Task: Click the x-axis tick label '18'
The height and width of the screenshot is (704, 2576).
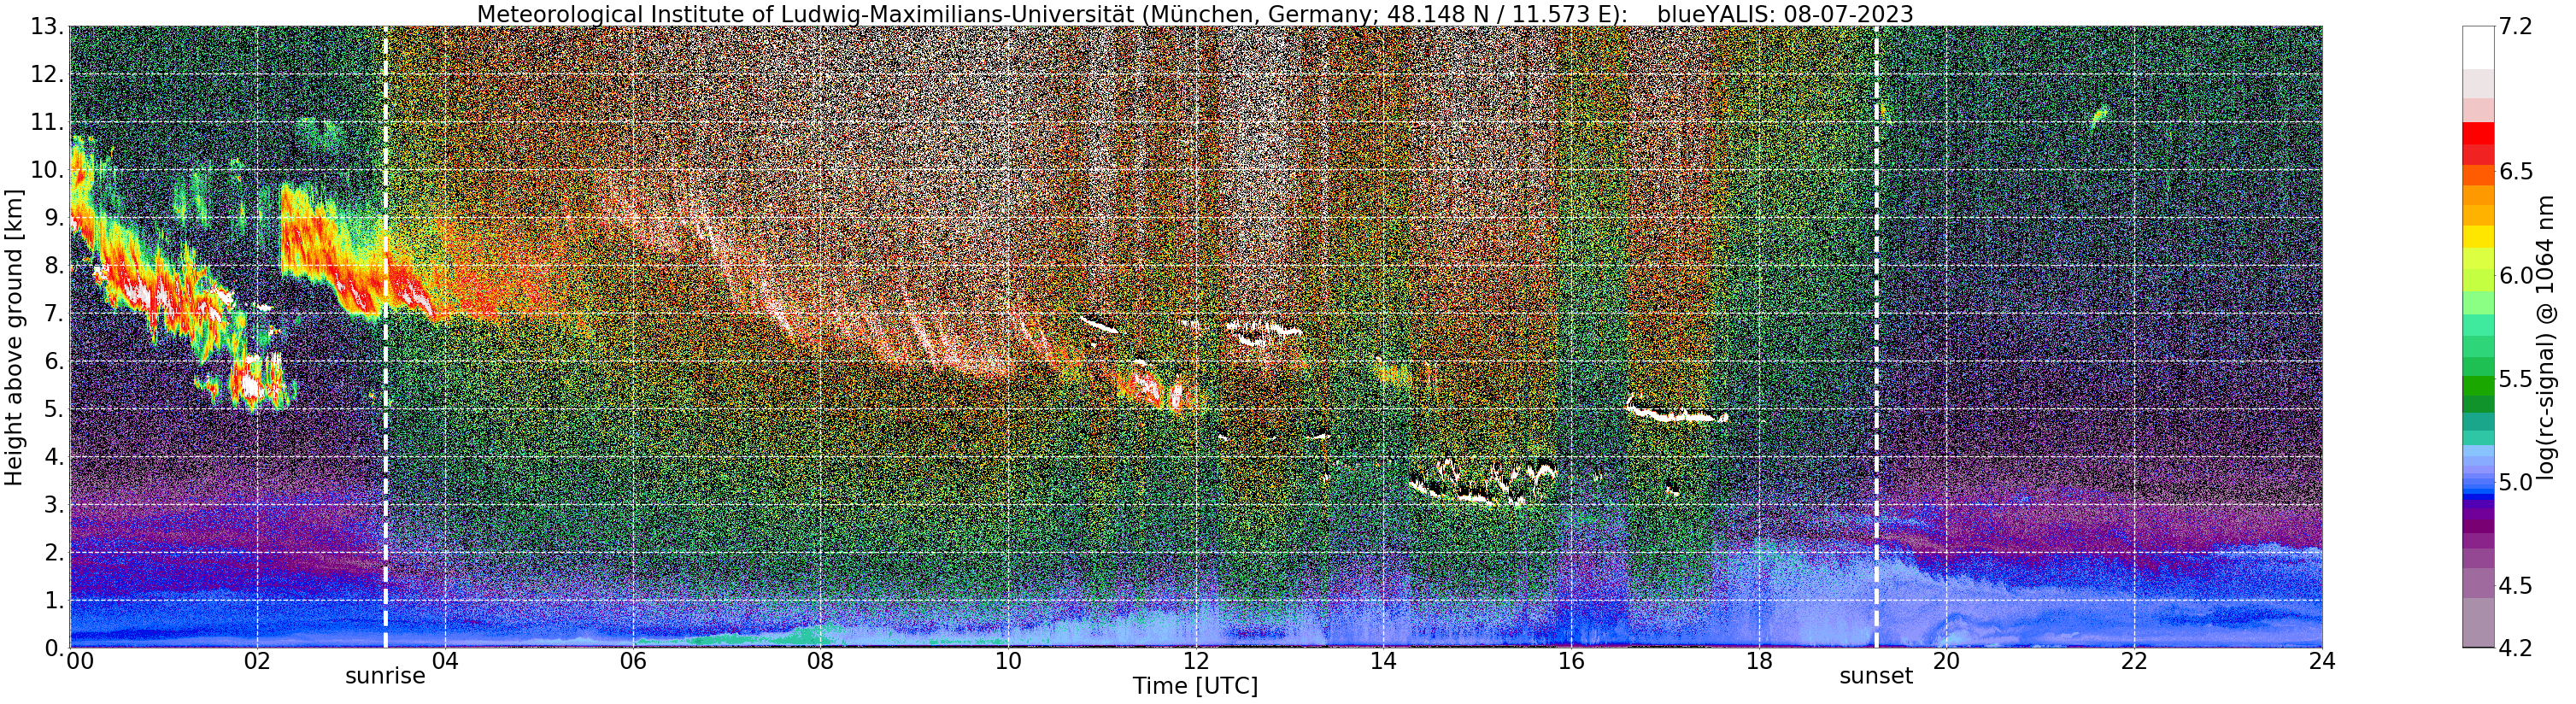Action: click(1759, 661)
